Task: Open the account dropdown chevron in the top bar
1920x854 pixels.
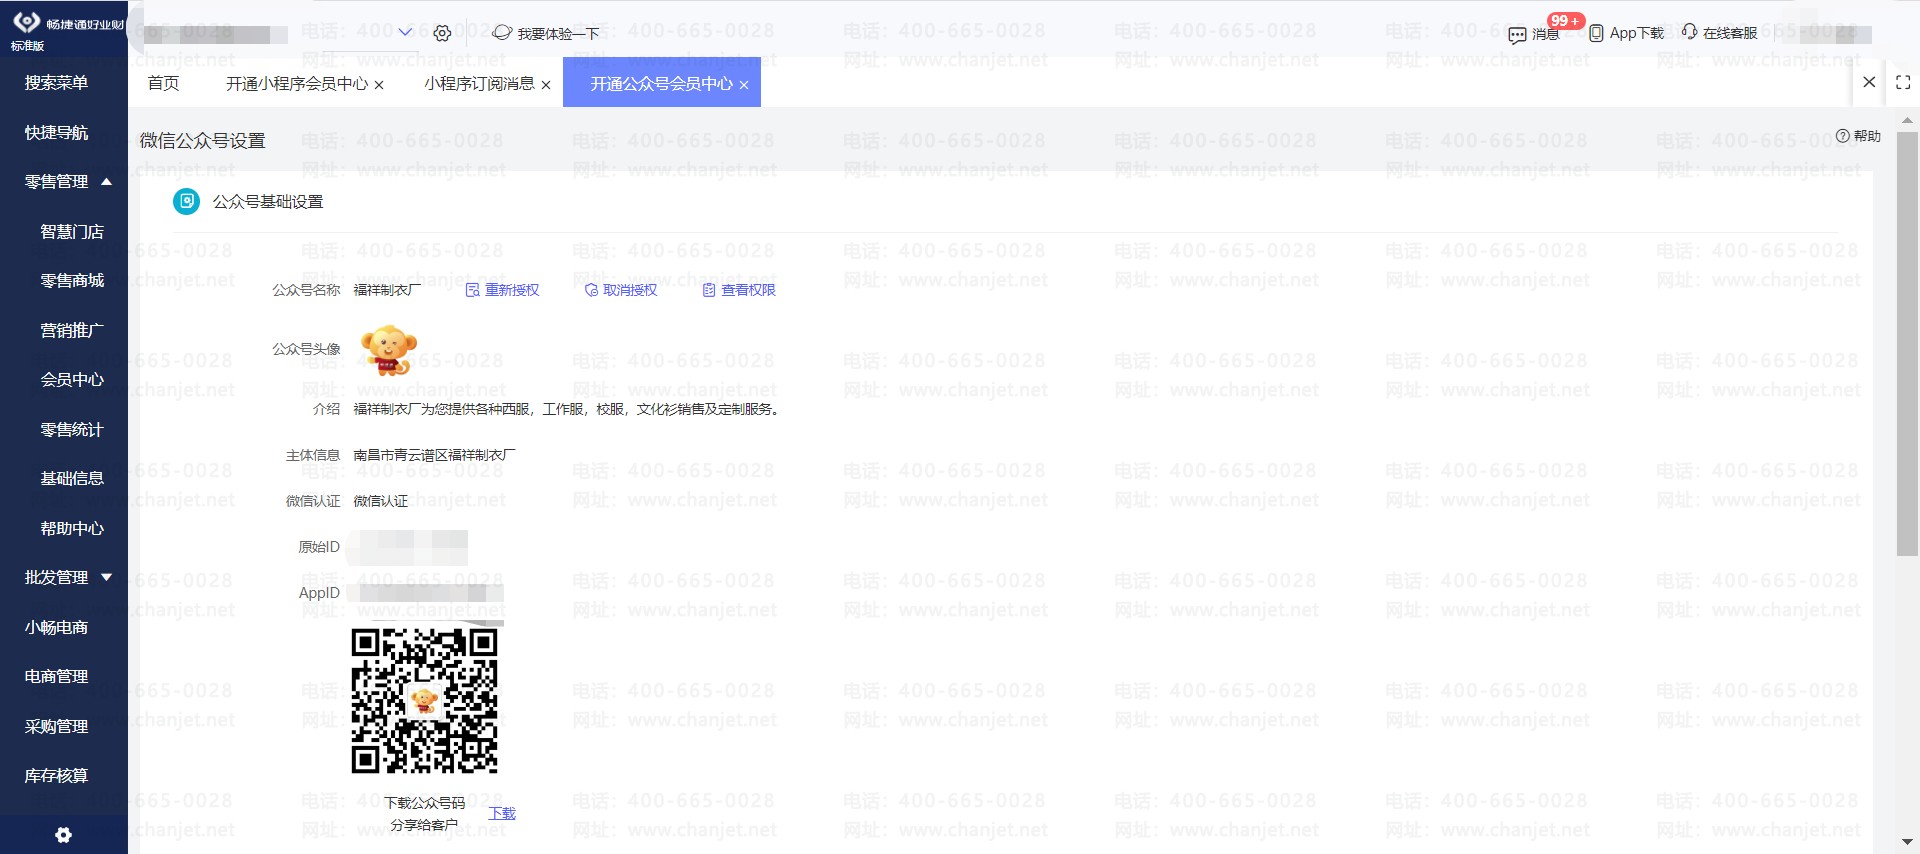Action: pos(405,32)
